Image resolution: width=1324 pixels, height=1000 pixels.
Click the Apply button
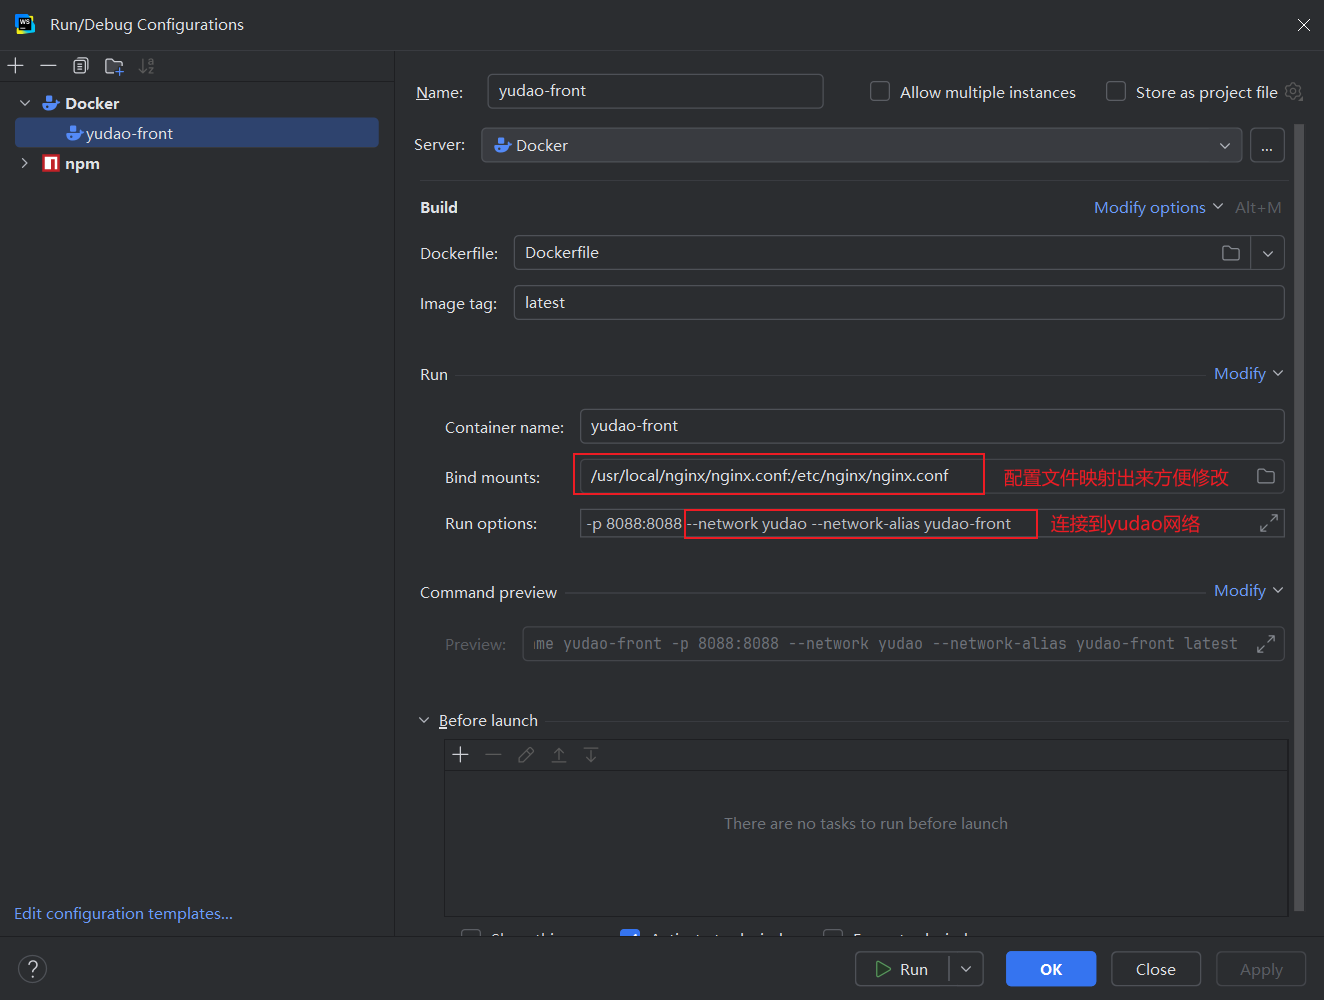click(1261, 969)
